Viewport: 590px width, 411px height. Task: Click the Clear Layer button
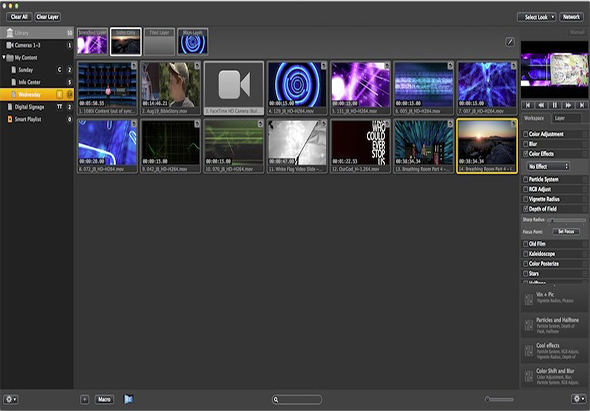pos(47,17)
